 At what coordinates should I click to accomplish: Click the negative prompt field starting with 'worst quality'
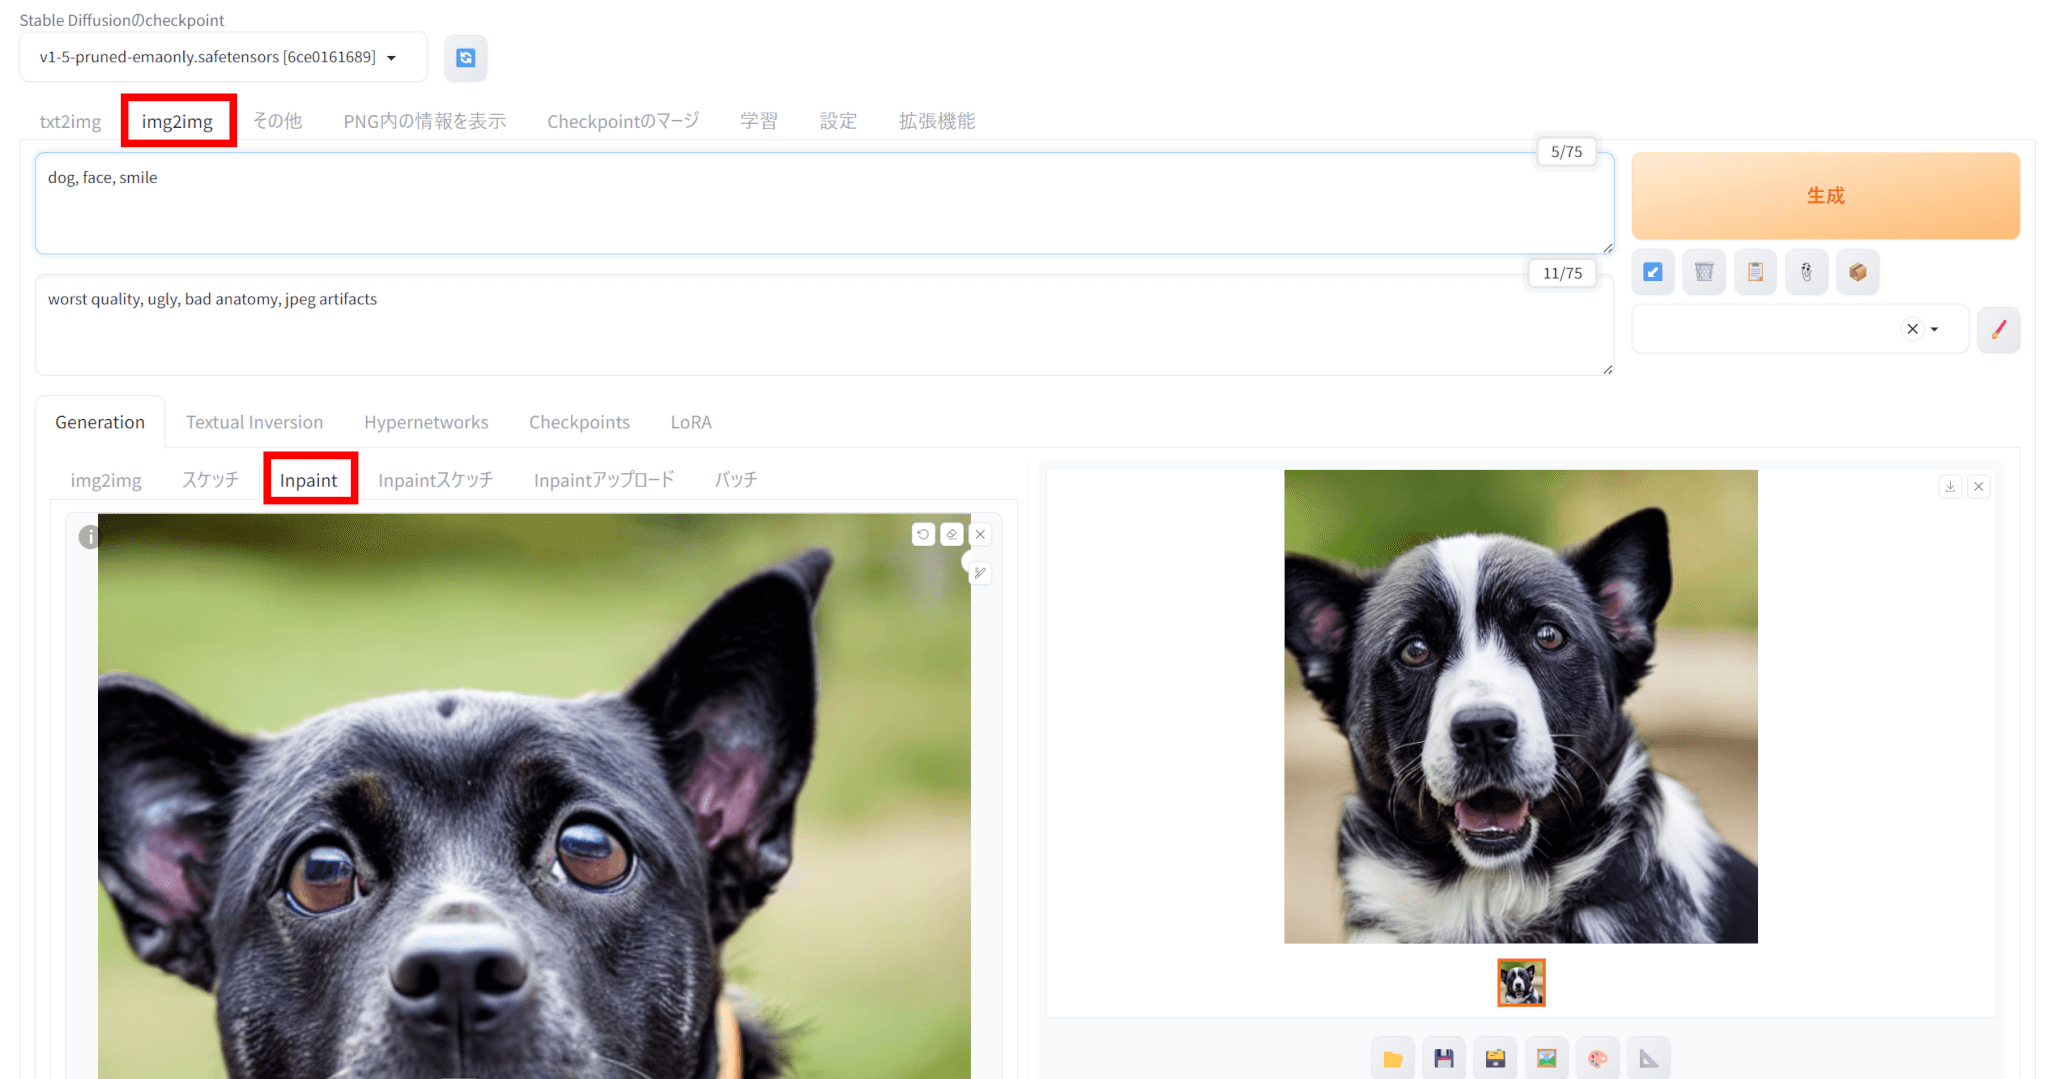pyautogui.click(x=824, y=325)
